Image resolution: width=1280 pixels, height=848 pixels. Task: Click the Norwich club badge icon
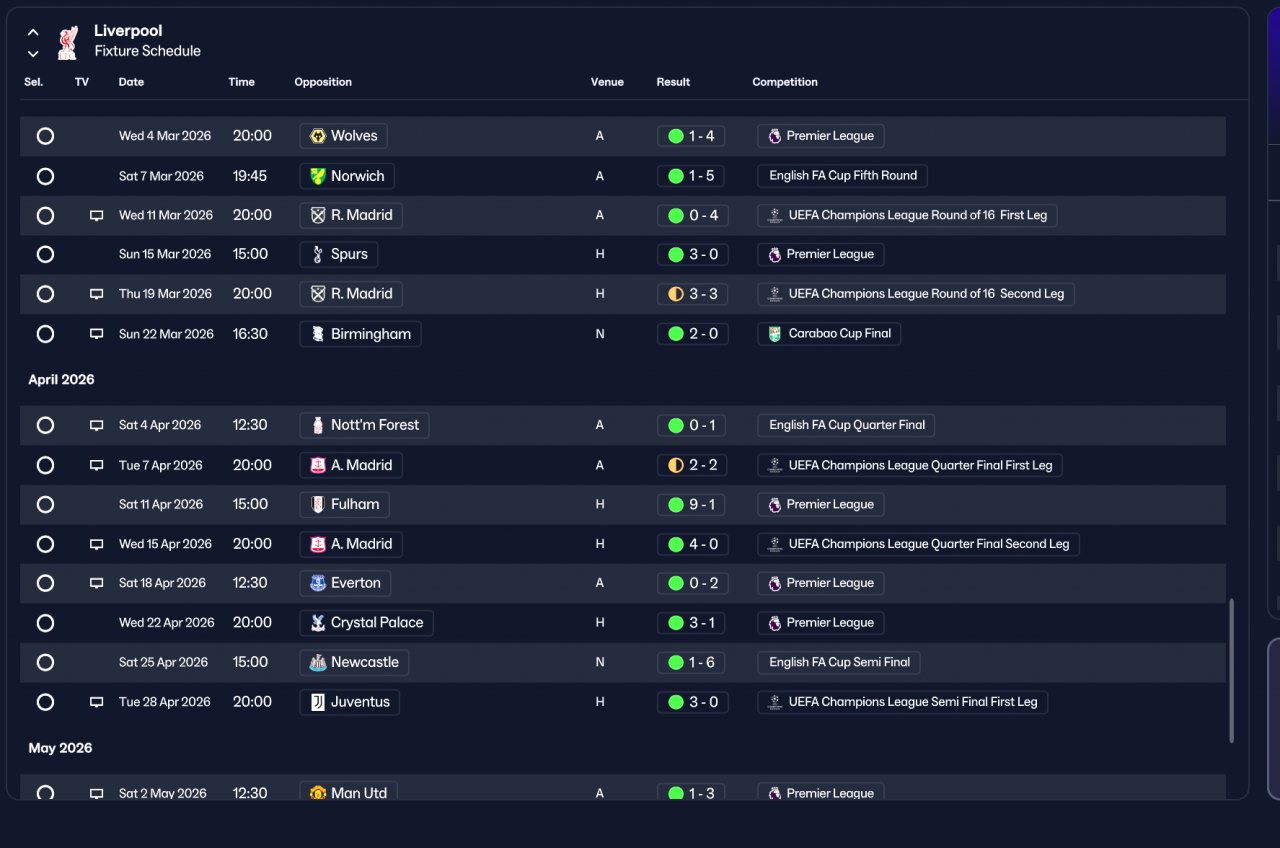[x=318, y=176]
